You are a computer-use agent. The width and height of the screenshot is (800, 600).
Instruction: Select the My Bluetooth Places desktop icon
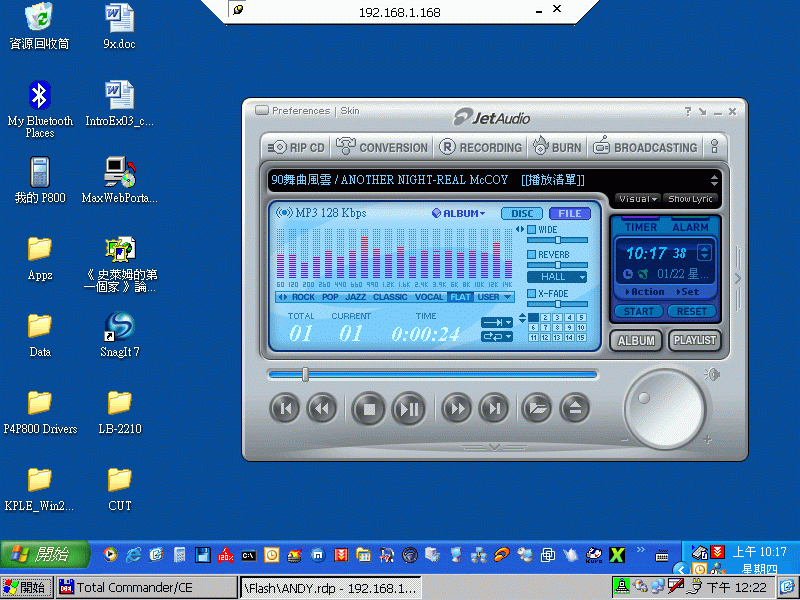pos(40,109)
